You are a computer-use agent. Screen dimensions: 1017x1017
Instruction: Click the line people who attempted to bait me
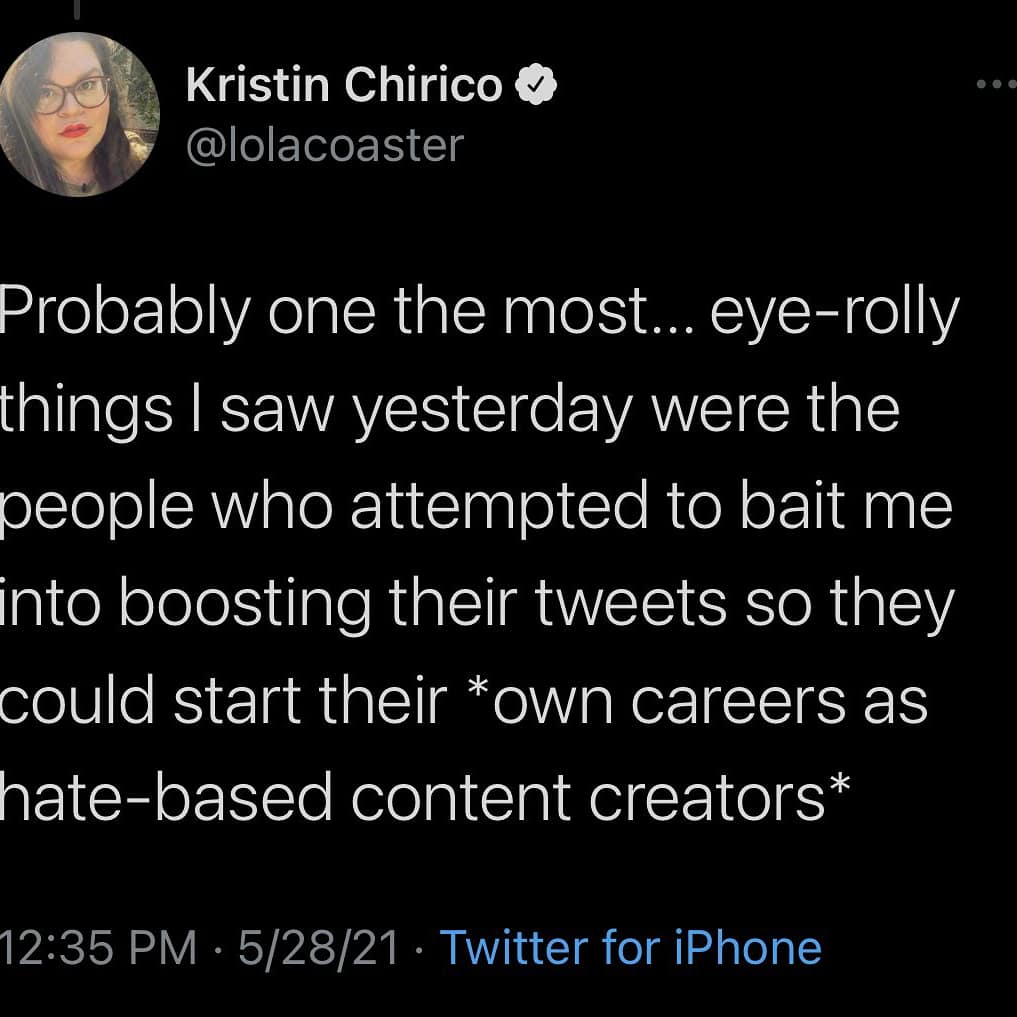point(476,507)
